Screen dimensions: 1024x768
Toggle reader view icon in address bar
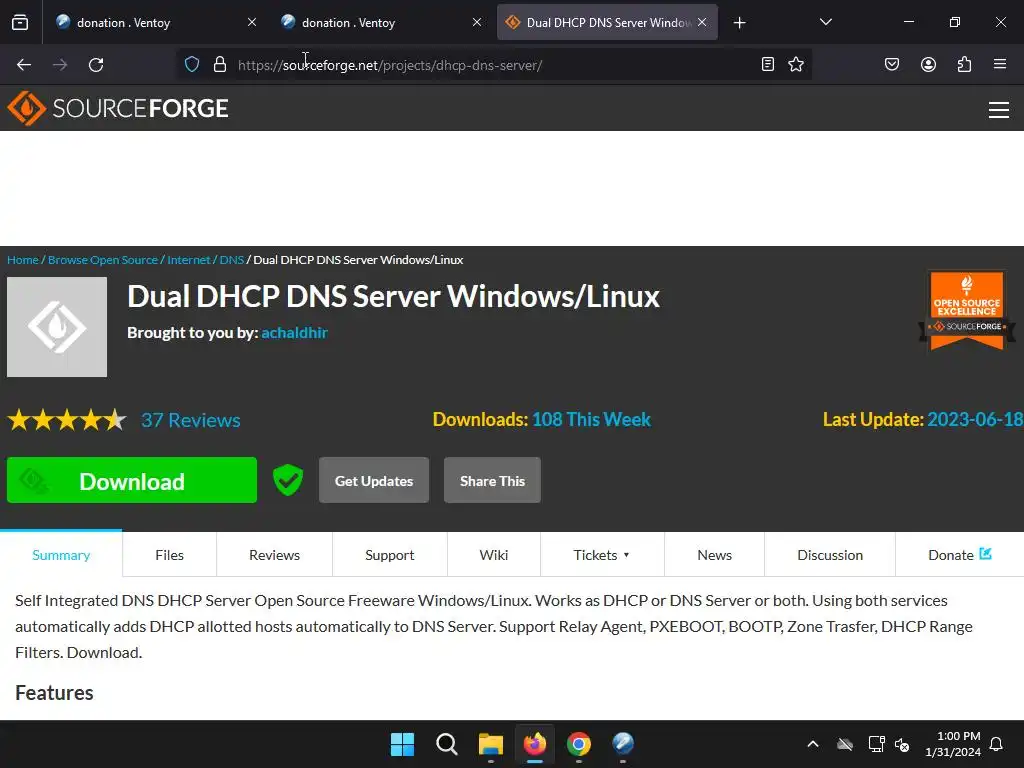click(768, 64)
